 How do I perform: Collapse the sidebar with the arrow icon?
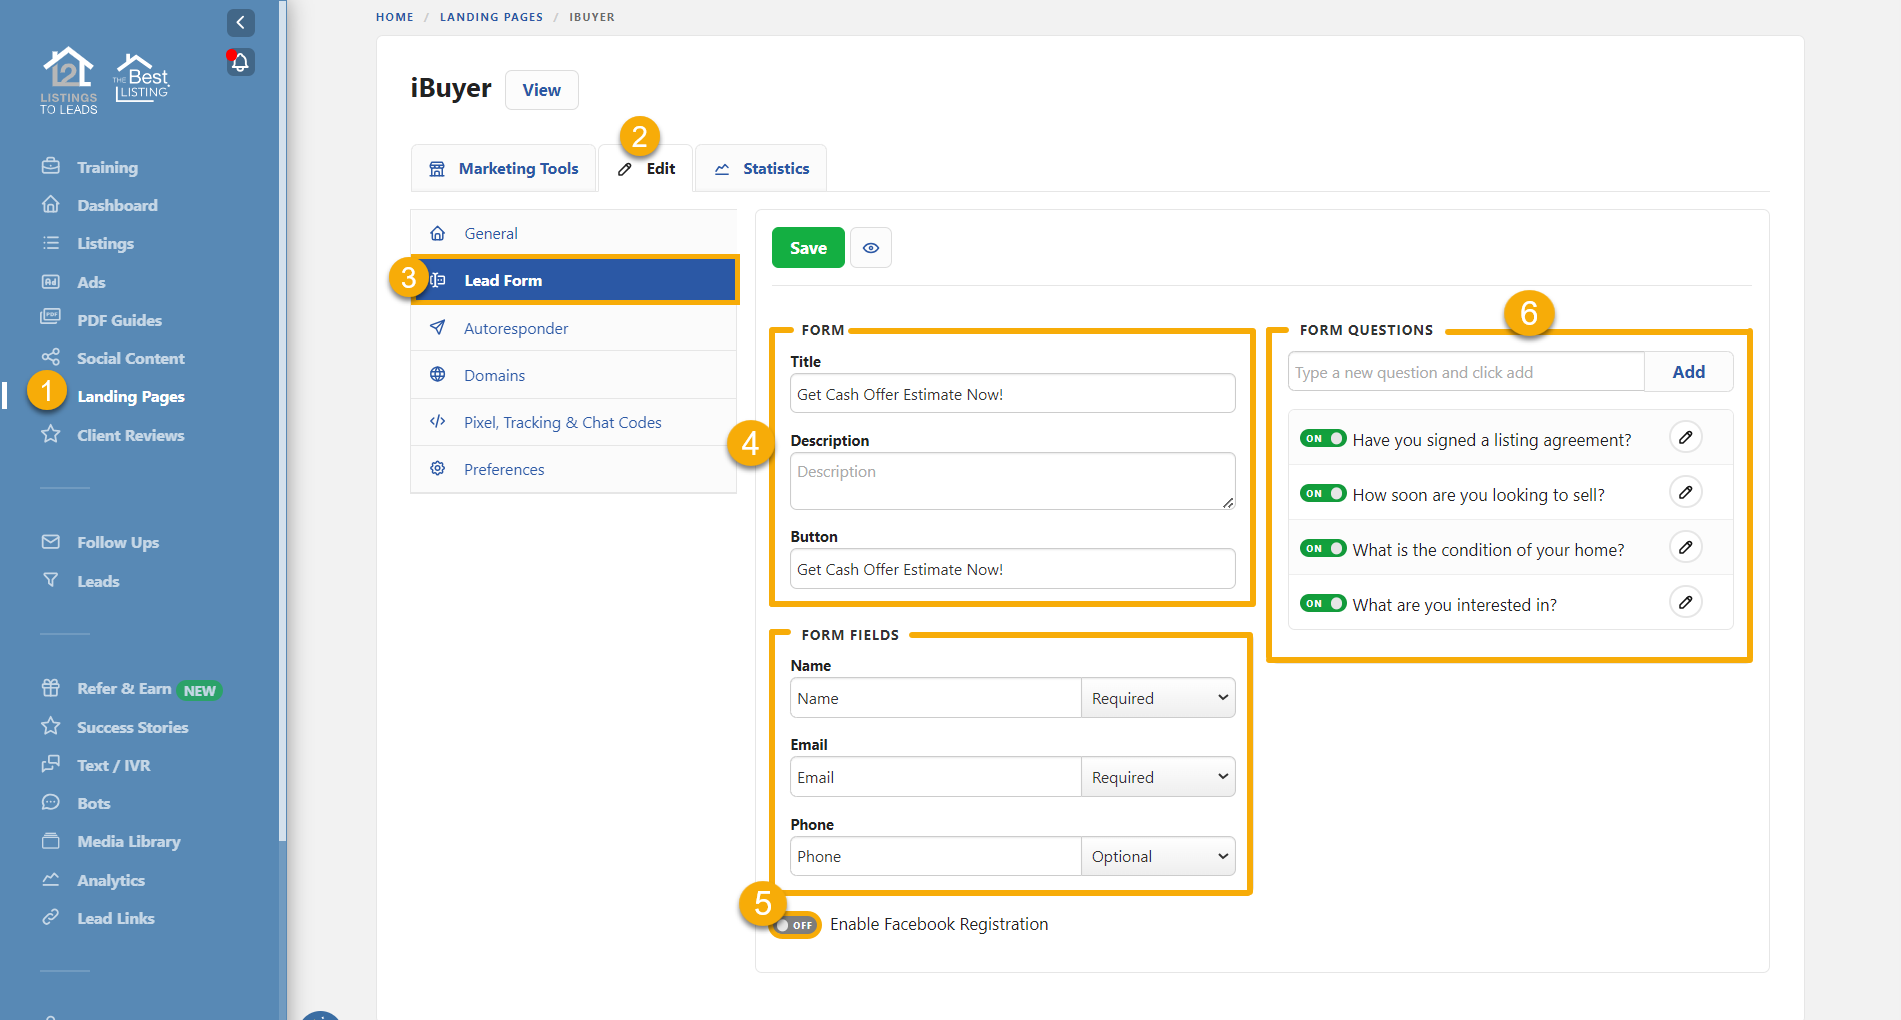pyautogui.click(x=240, y=22)
